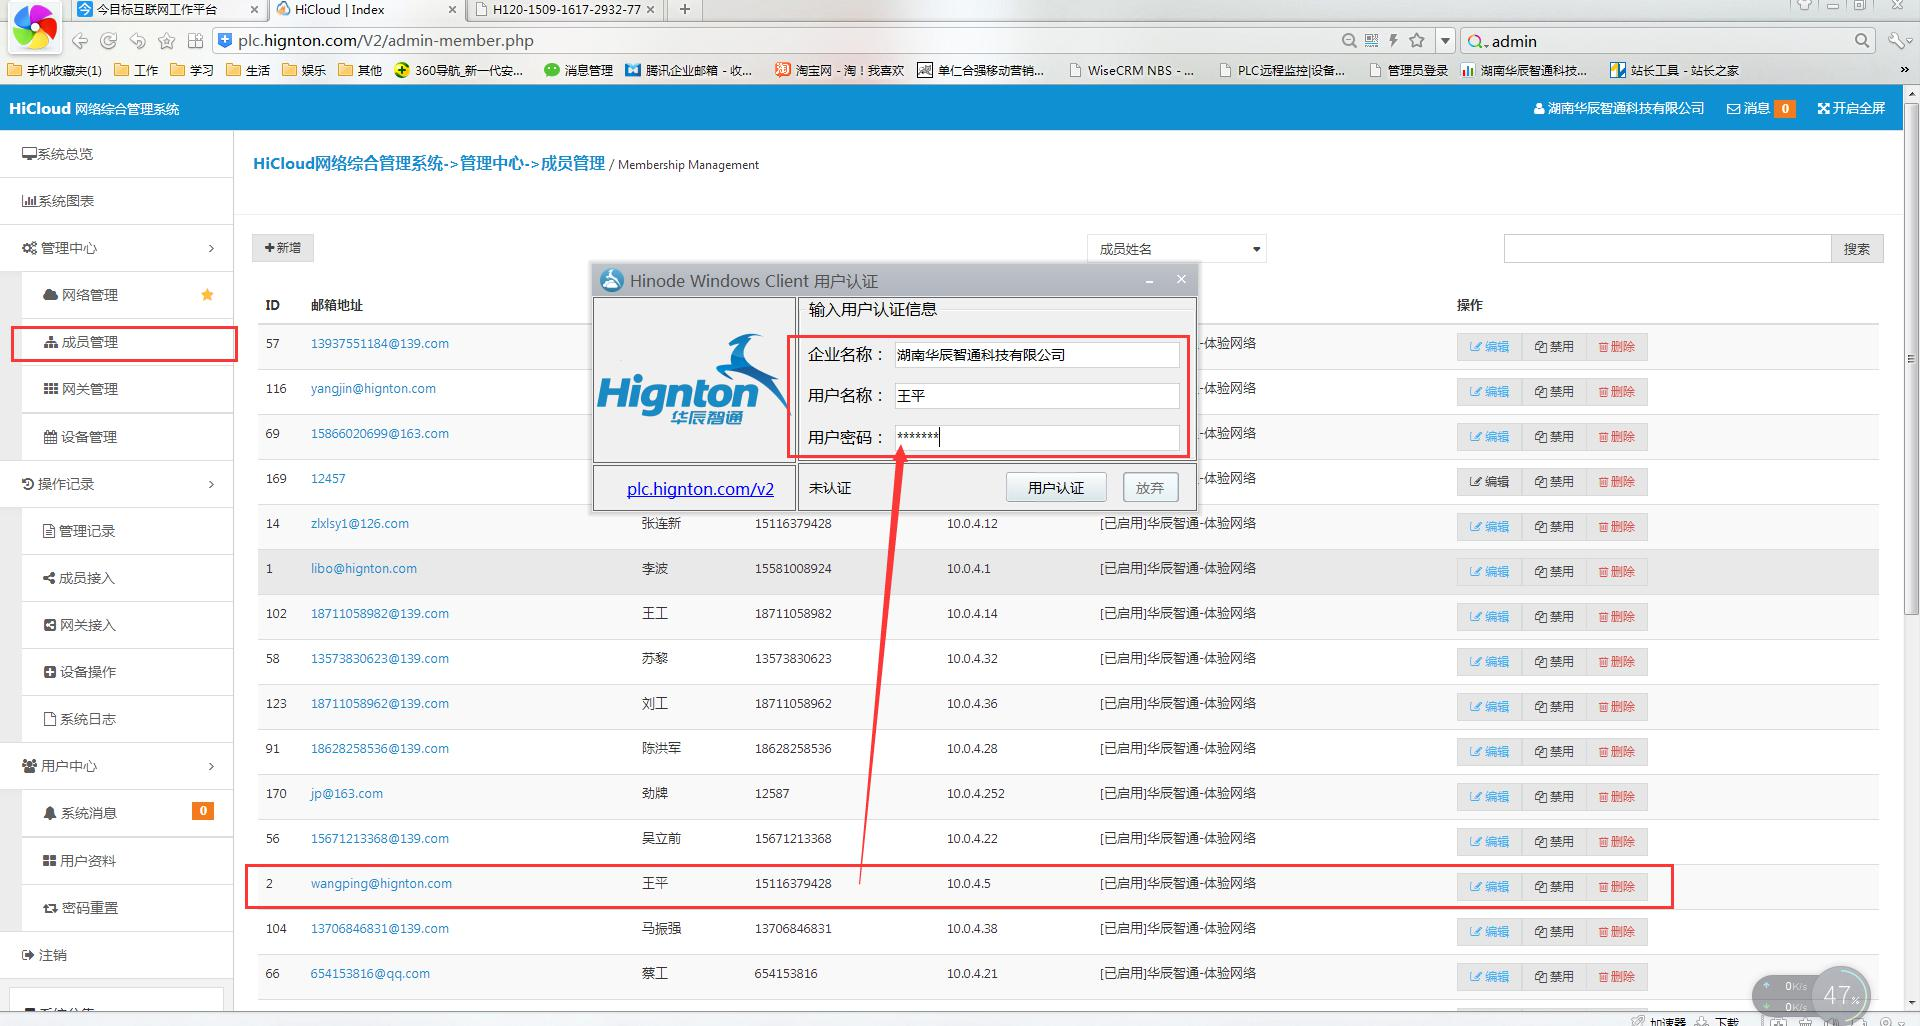Click the bookmark star in address bar
The height and width of the screenshot is (1026, 1920).
point(1416,40)
